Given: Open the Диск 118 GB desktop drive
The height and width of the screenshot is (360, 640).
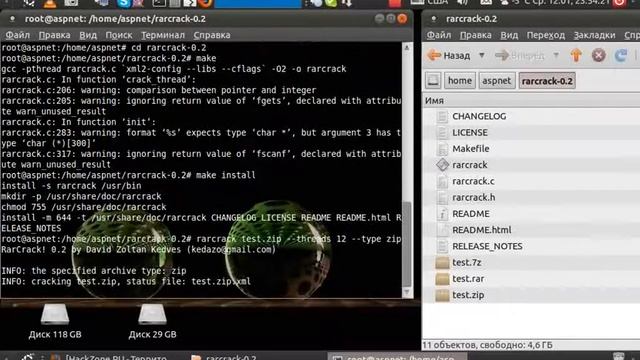Looking at the screenshot, I should (x=55, y=321).
